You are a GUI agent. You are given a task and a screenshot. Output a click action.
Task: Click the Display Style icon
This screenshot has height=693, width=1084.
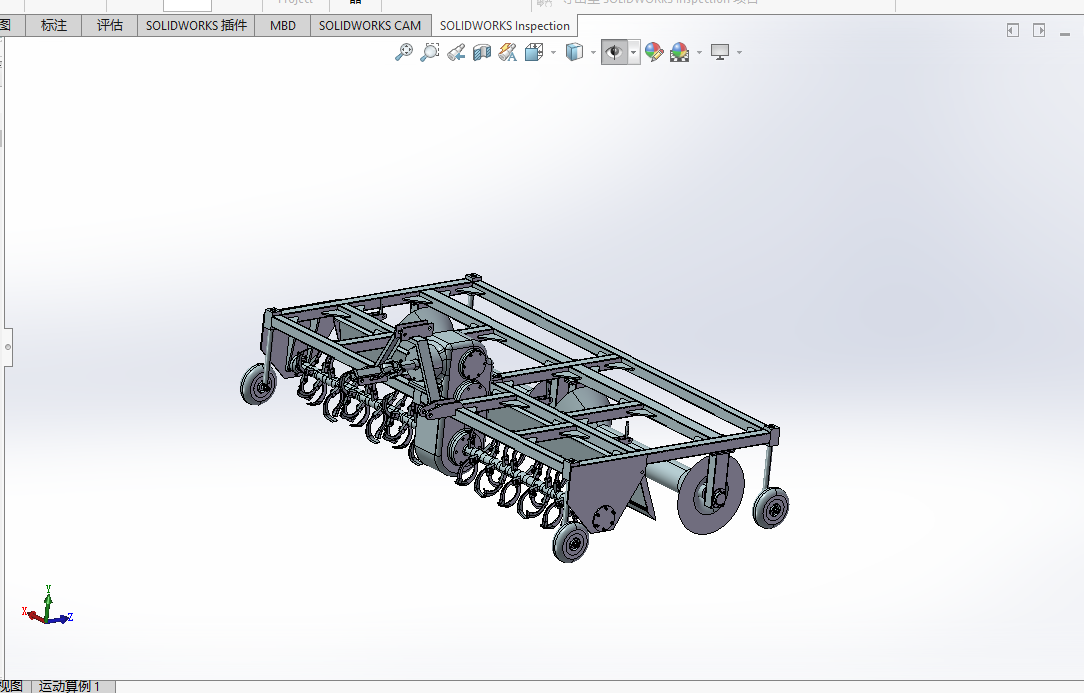point(574,52)
